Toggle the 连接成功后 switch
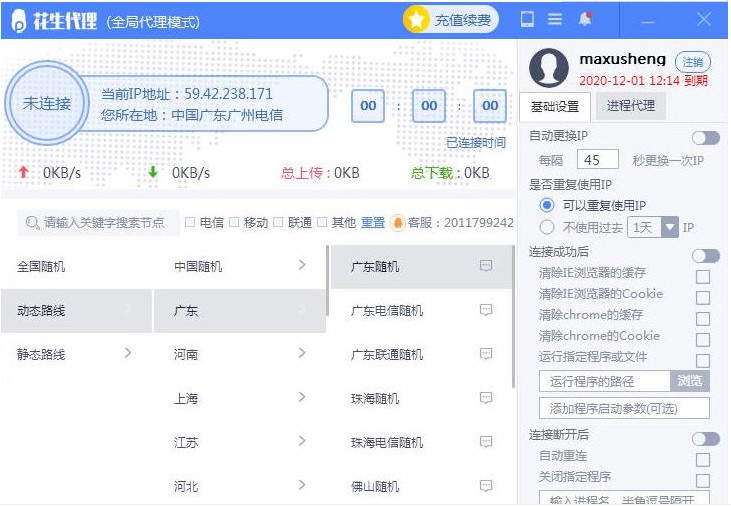Image resolution: width=731 pixels, height=506 pixels. [706, 256]
